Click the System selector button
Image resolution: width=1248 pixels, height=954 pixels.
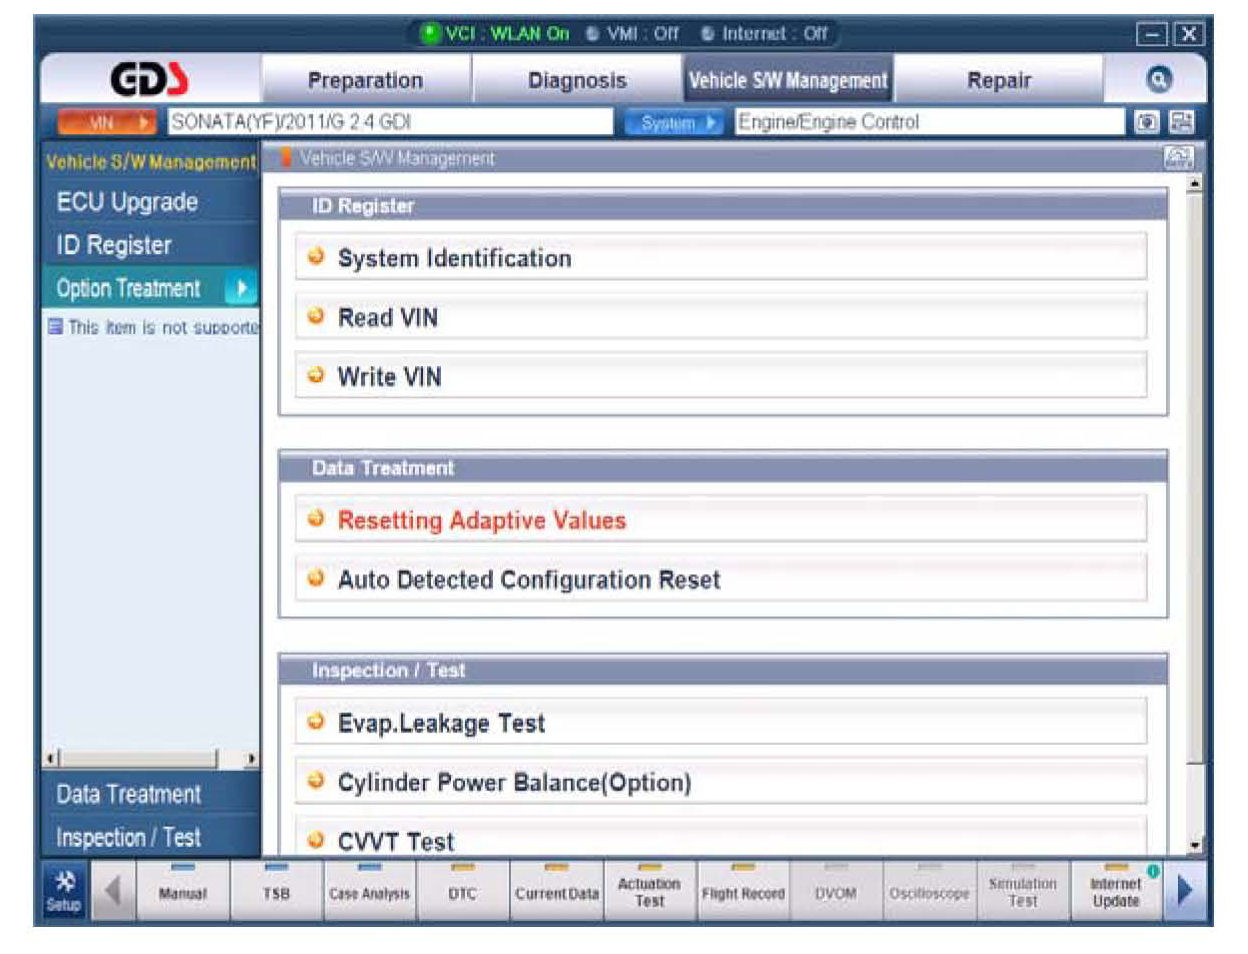click(x=674, y=122)
